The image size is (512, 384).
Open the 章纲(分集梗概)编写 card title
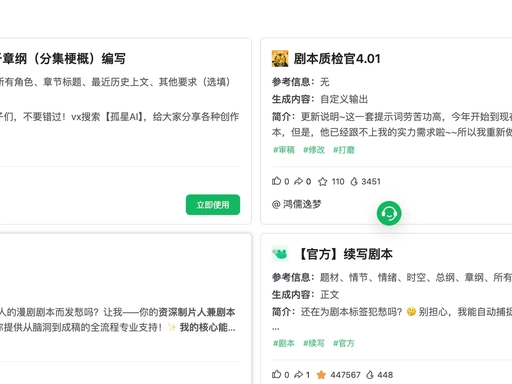[x=62, y=59]
